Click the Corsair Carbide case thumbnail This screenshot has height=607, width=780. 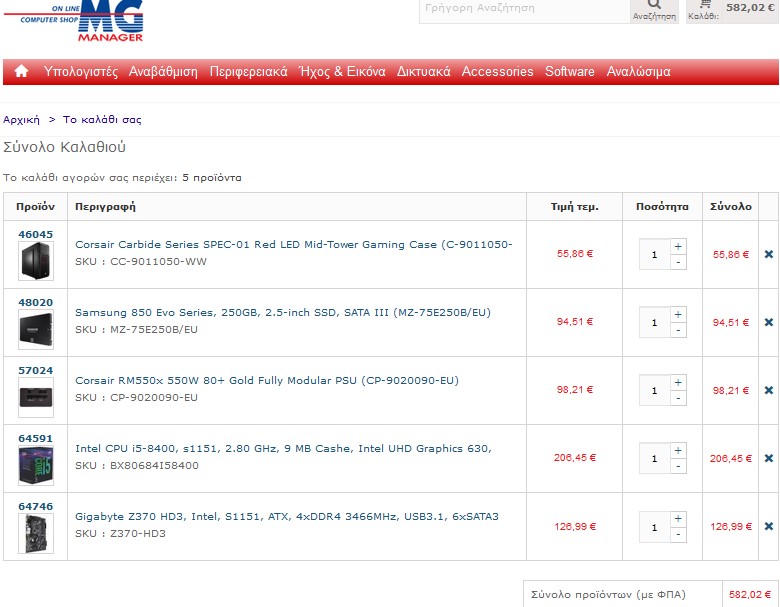pos(36,261)
